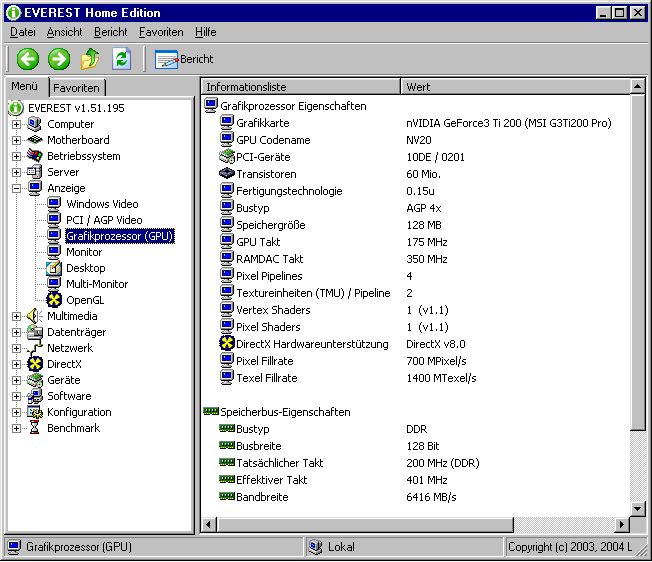Viewport: 652px width, 562px height.
Task: Select Windows Video in the tree
Action: [x=102, y=204]
